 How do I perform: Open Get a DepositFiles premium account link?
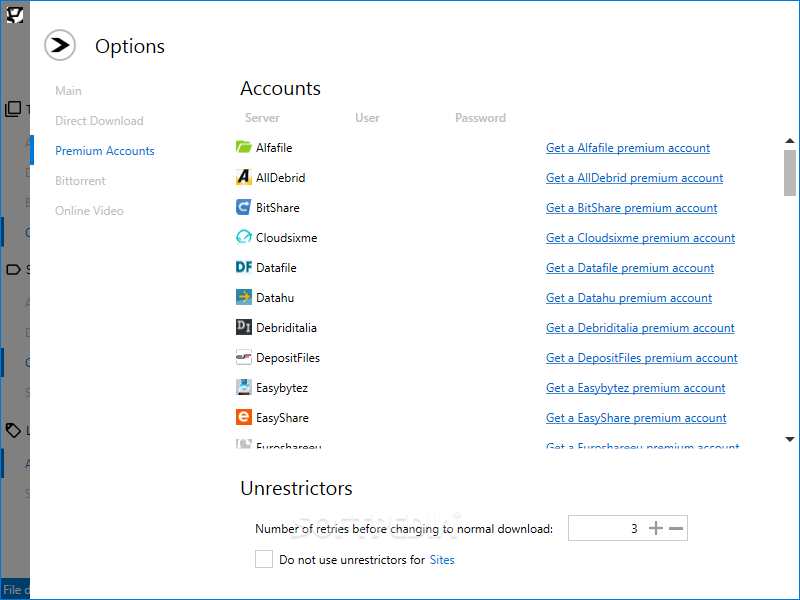[x=642, y=358]
